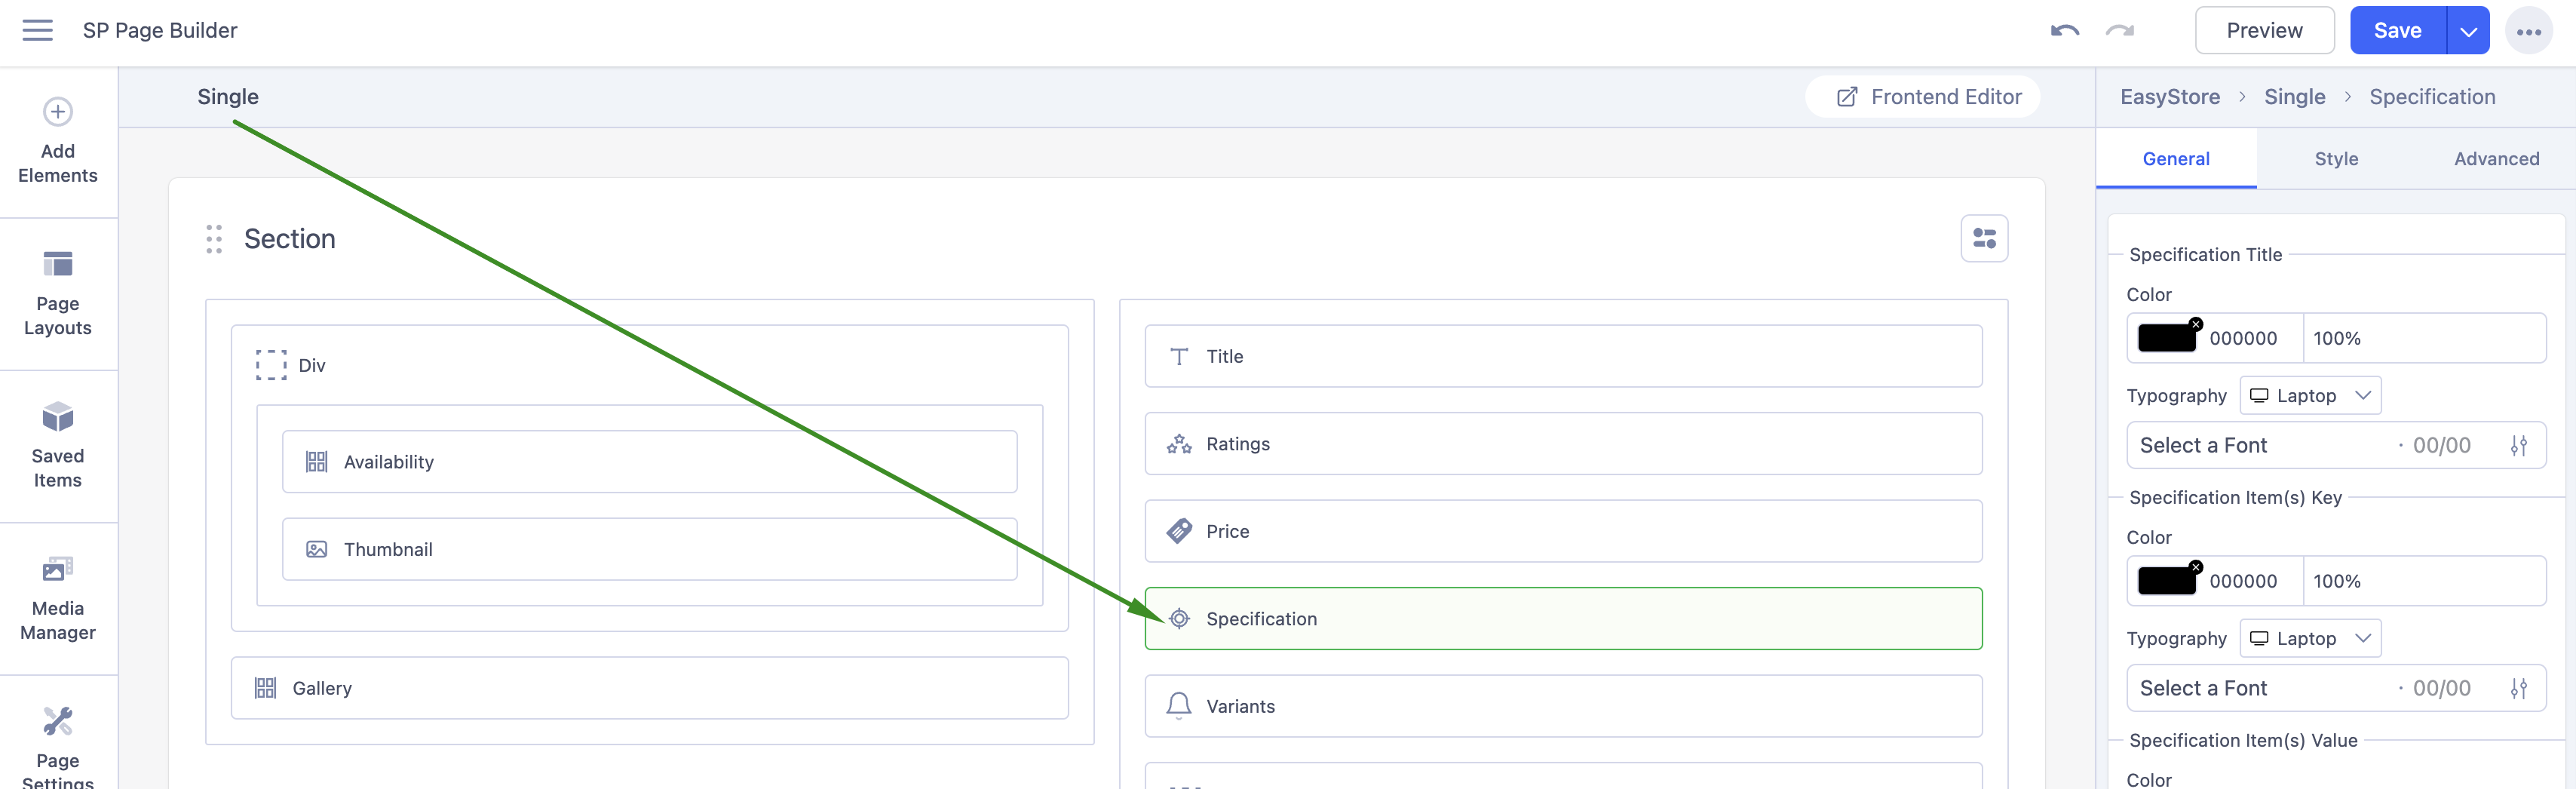This screenshot has width=2576, height=789.
Task: Click Specification Item(s) Key font selector field
Action: click(x=2260, y=689)
